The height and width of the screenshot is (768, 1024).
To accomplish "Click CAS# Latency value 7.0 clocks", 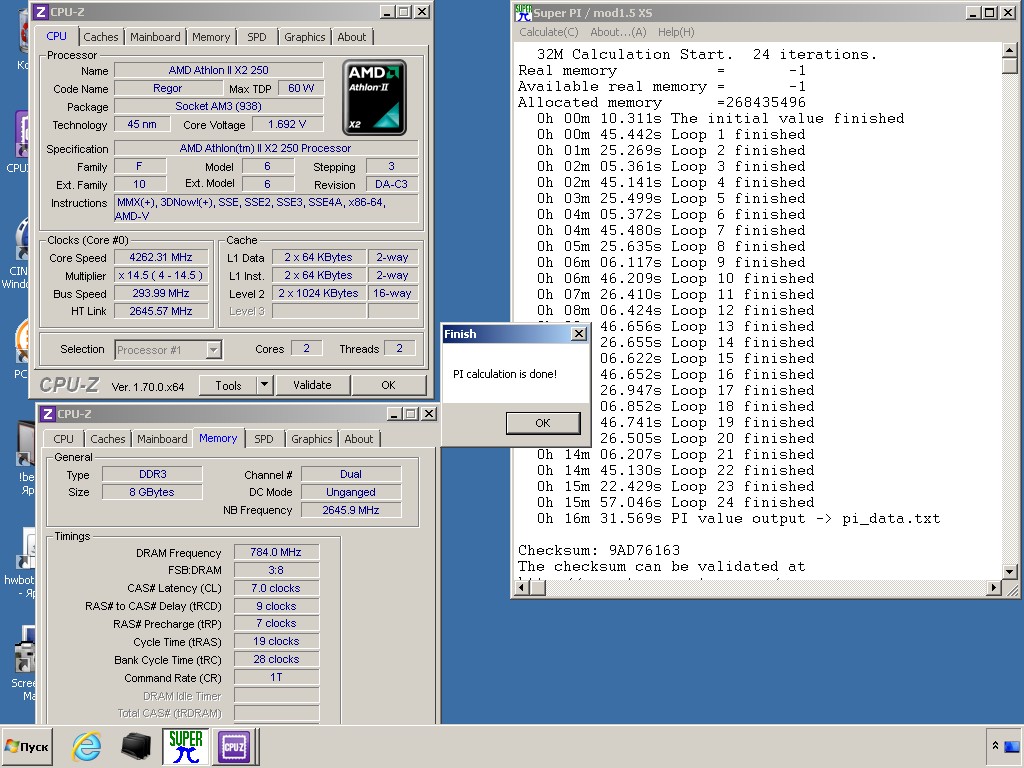I will (276, 588).
